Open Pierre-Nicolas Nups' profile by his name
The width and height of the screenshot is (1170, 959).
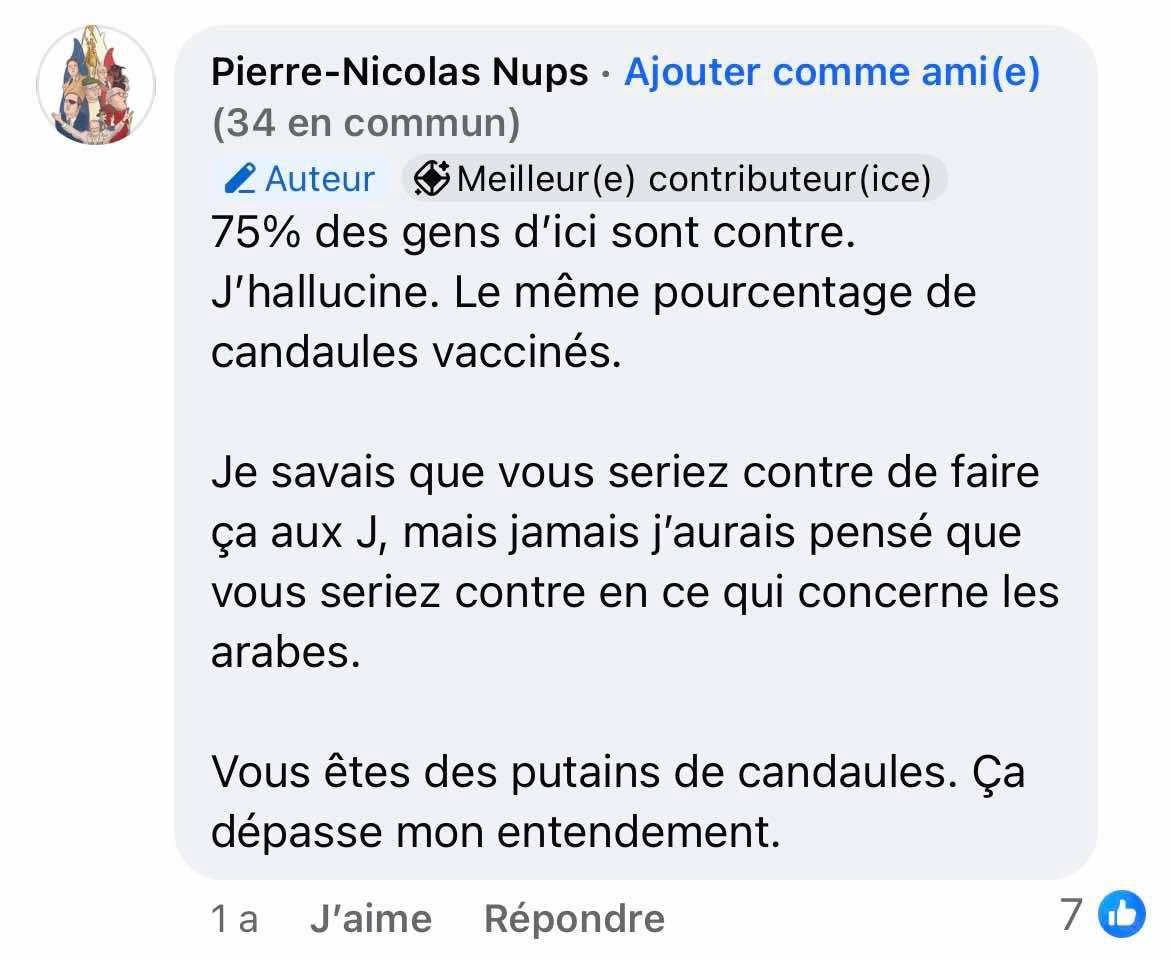[x=396, y=72]
